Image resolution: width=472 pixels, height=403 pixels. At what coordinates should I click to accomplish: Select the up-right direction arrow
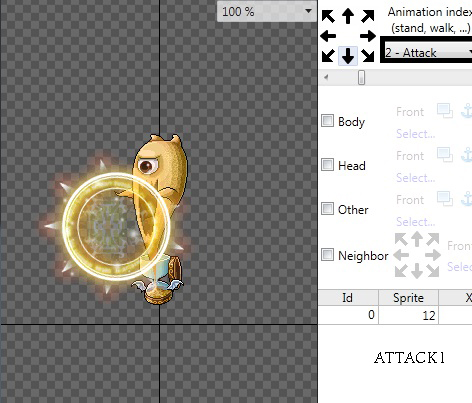pos(368,16)
